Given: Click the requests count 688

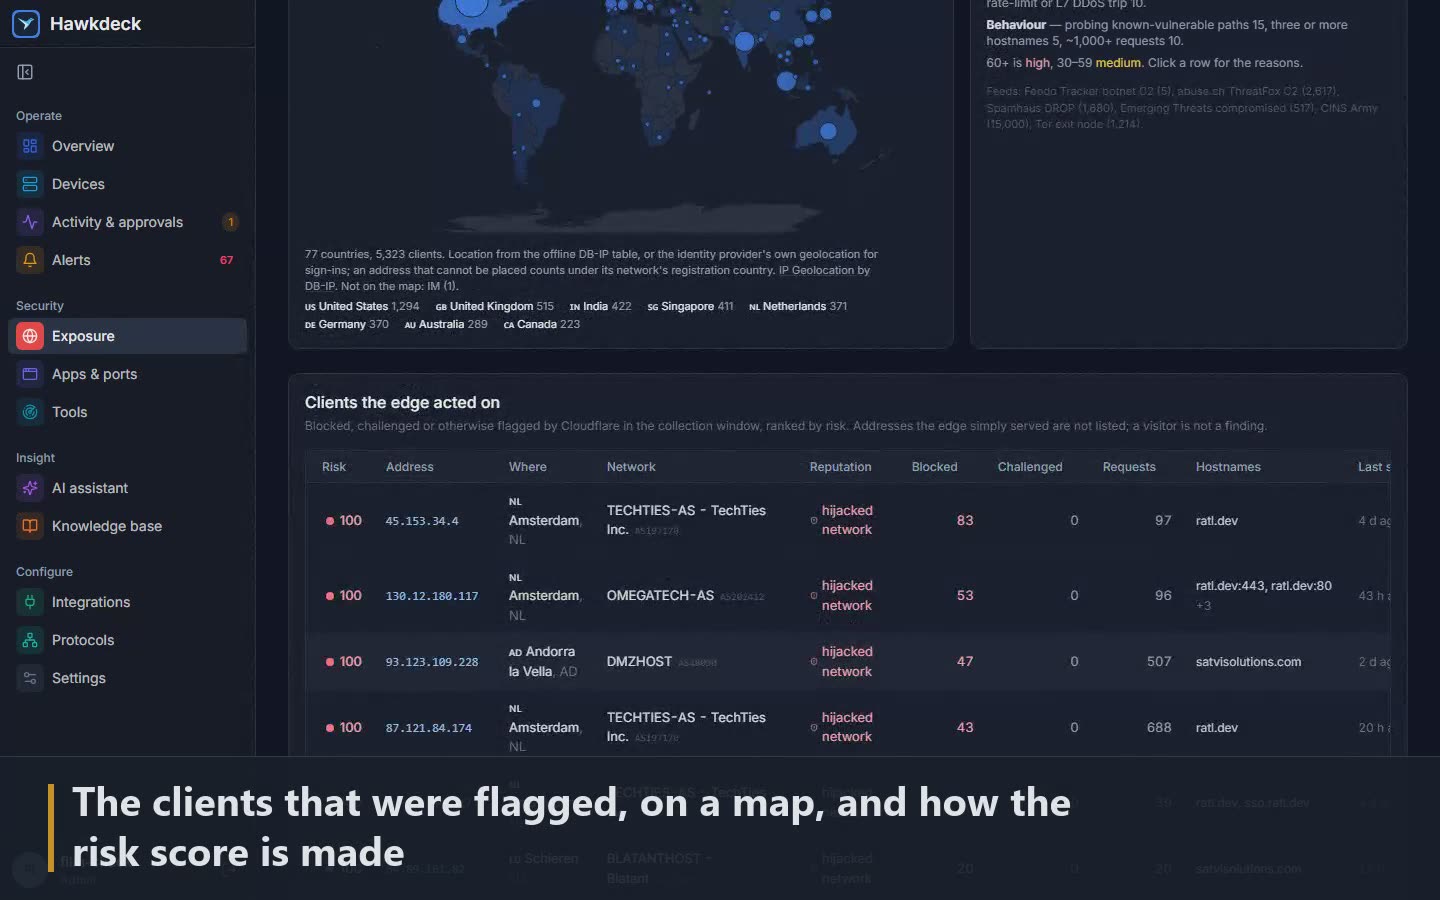Looking at the screenshot, I should coord(1159,728).
